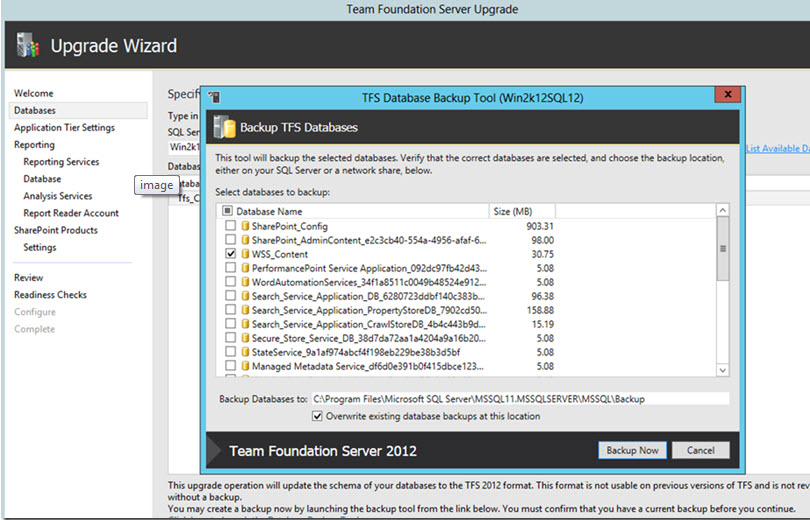810x520 pixels.
Task: Toggle Overwrite existing database backups checkbox
Action: 317,416
